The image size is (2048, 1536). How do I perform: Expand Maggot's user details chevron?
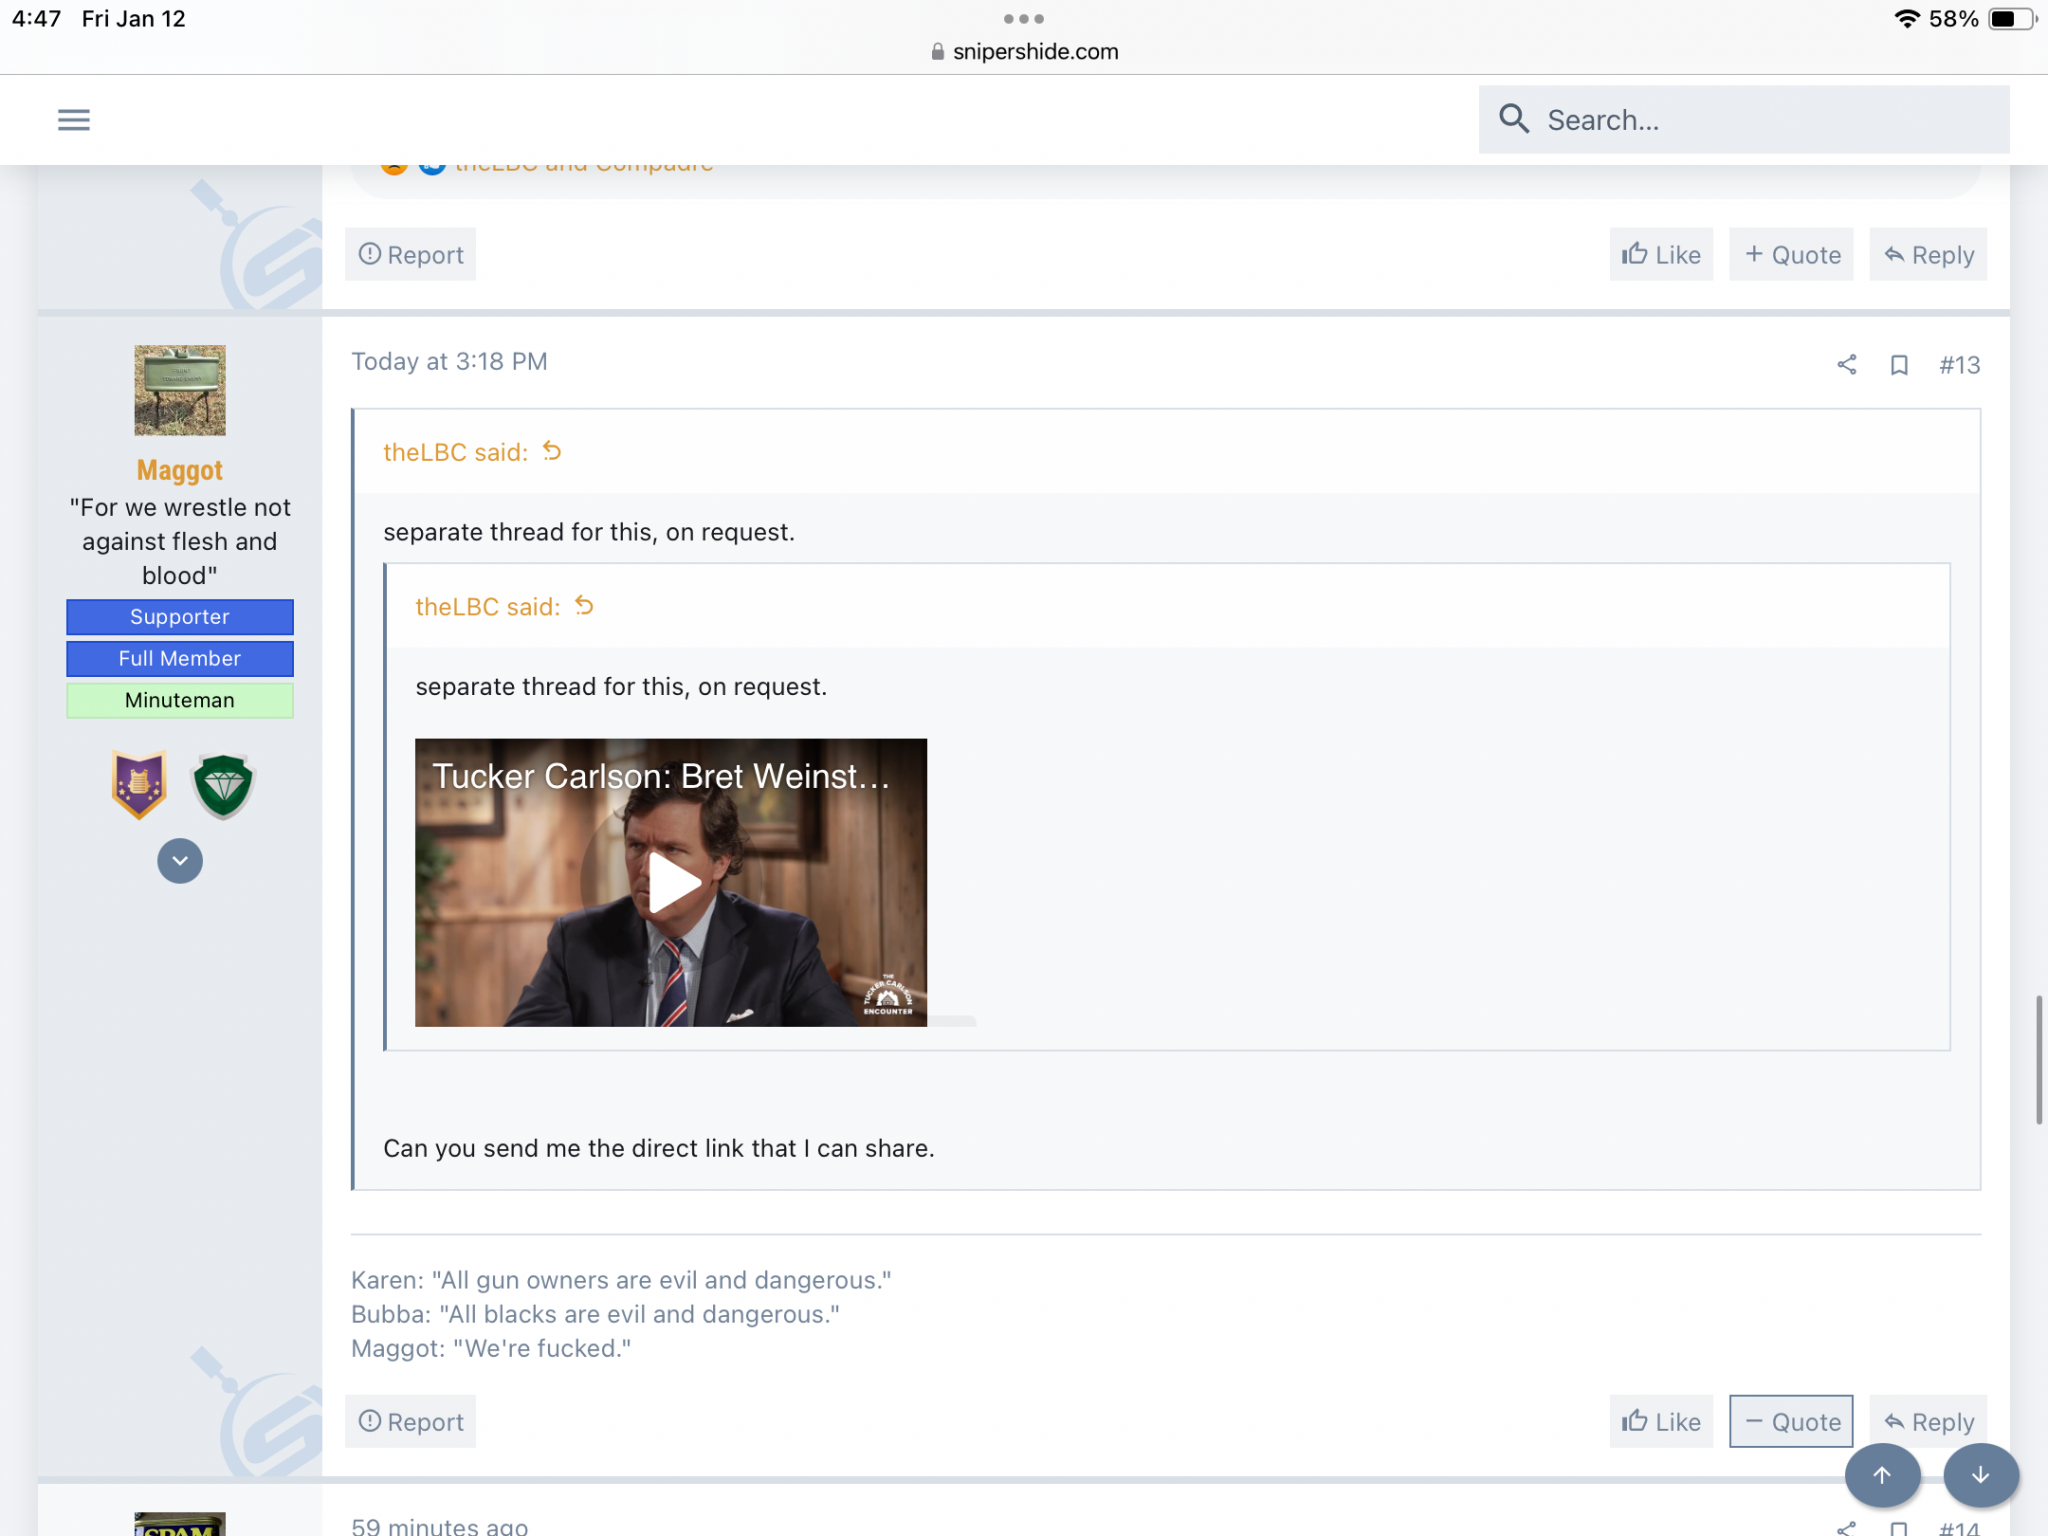tap(180, 861)
